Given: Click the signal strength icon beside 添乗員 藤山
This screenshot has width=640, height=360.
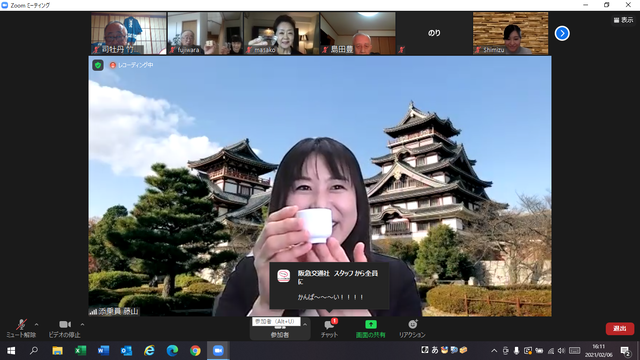Looking at the screenshot, I should pyautogui.click(x=93, y=311).
